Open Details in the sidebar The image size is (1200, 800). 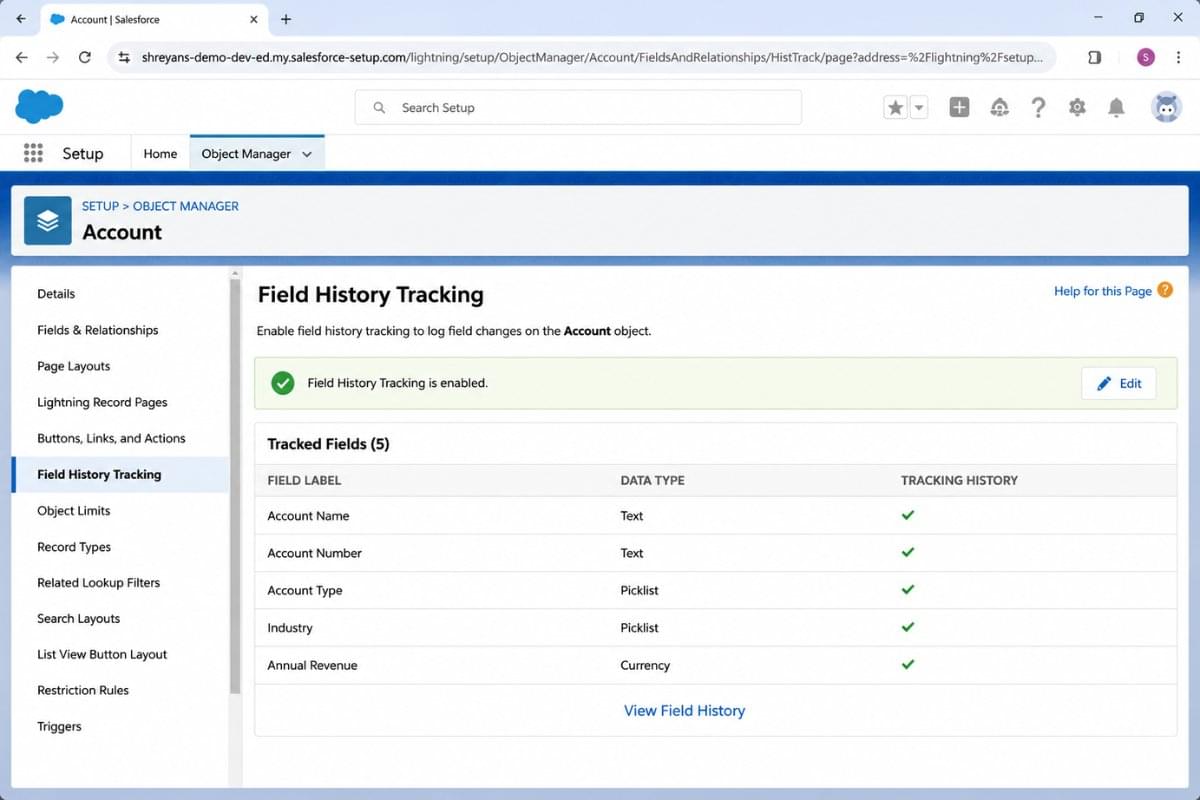coord(56,294)
